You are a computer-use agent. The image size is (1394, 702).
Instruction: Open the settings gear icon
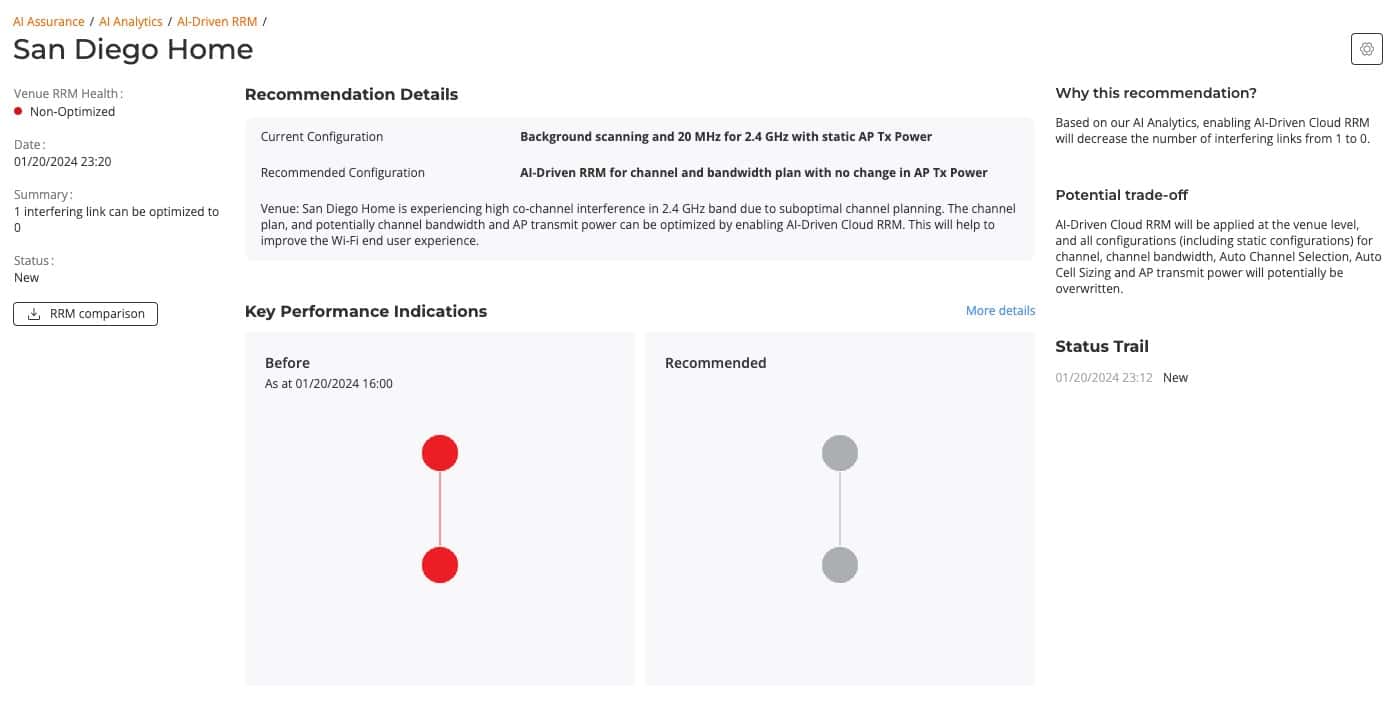coord(1366,48)
